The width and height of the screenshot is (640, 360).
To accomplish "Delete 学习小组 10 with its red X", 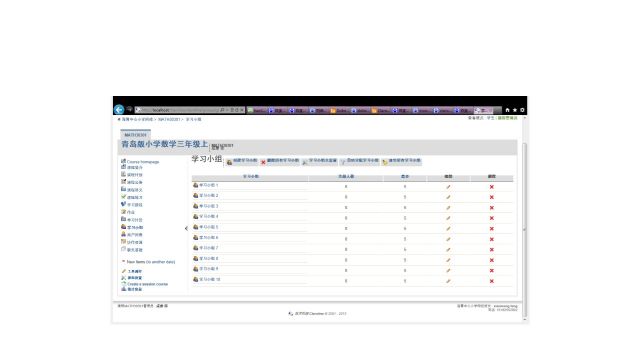I will (x=491, y=281).
